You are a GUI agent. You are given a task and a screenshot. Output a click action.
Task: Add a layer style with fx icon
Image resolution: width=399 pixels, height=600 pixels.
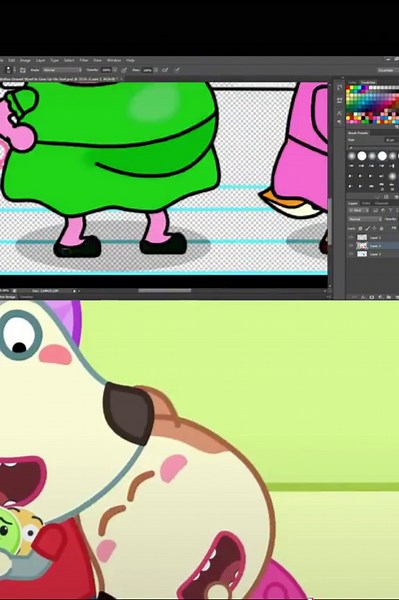coord(363,297)
